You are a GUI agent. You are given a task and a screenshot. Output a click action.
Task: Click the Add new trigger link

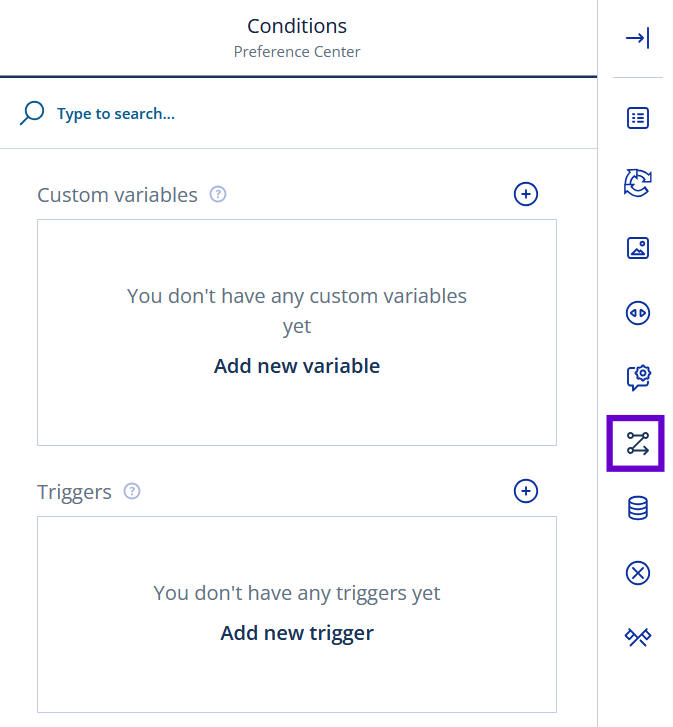297,633
